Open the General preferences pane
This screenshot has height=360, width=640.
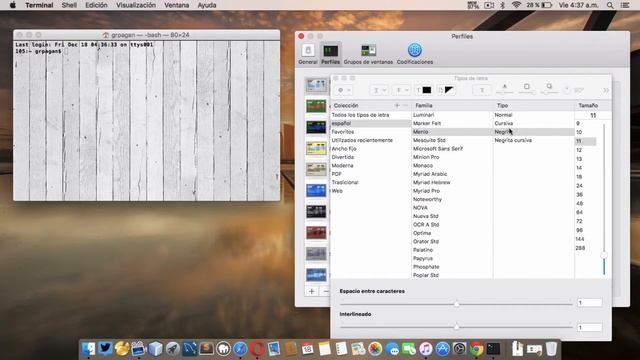click(x=308, y=54)
